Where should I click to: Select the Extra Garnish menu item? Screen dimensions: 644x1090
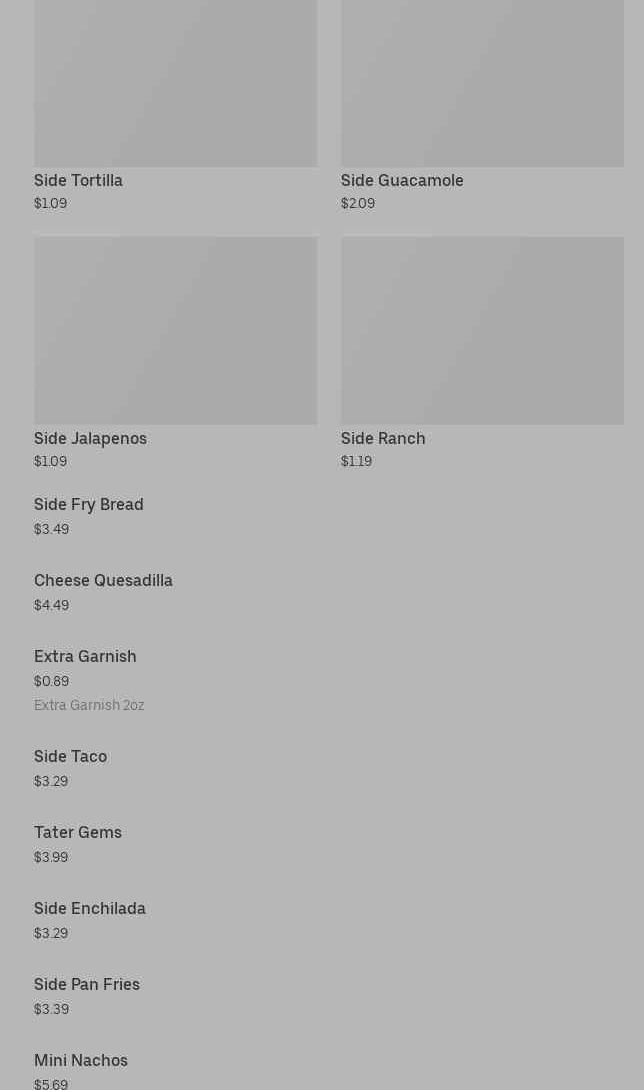click(x=85, y=656)
